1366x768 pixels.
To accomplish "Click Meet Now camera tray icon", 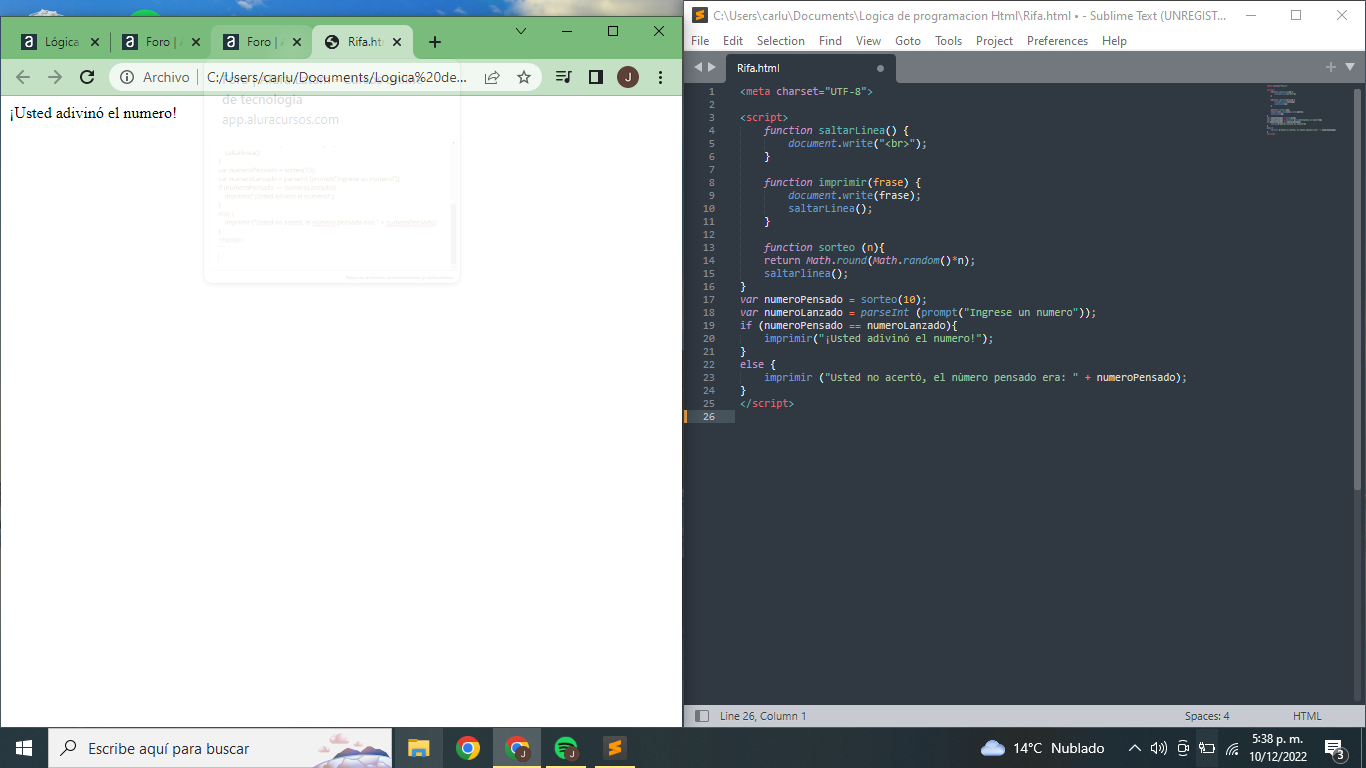I will coord(1183,748).
